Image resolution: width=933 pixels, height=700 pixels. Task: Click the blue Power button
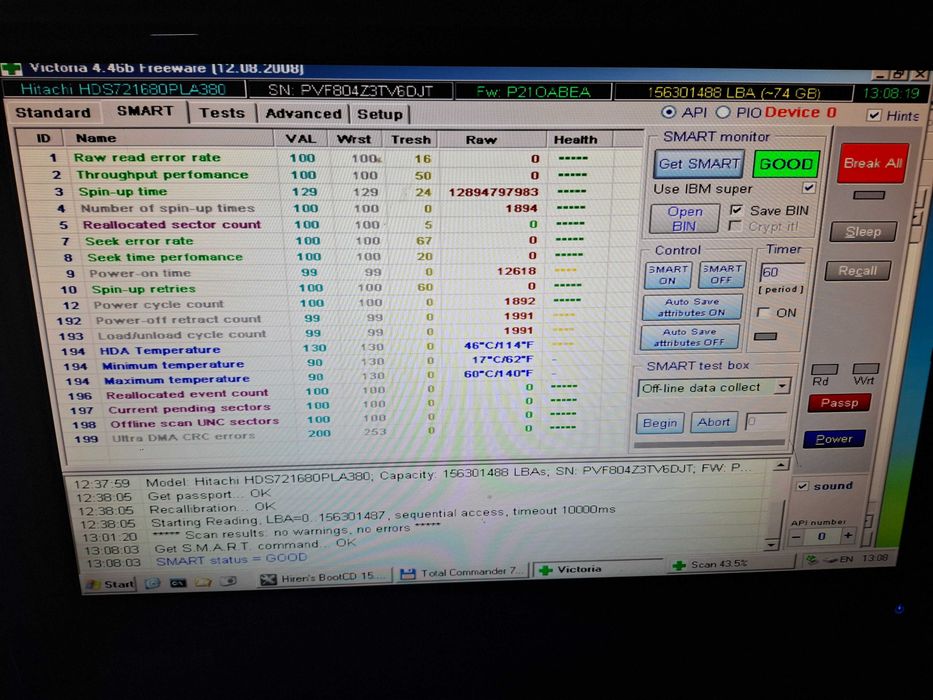click(x=834, y=439)
